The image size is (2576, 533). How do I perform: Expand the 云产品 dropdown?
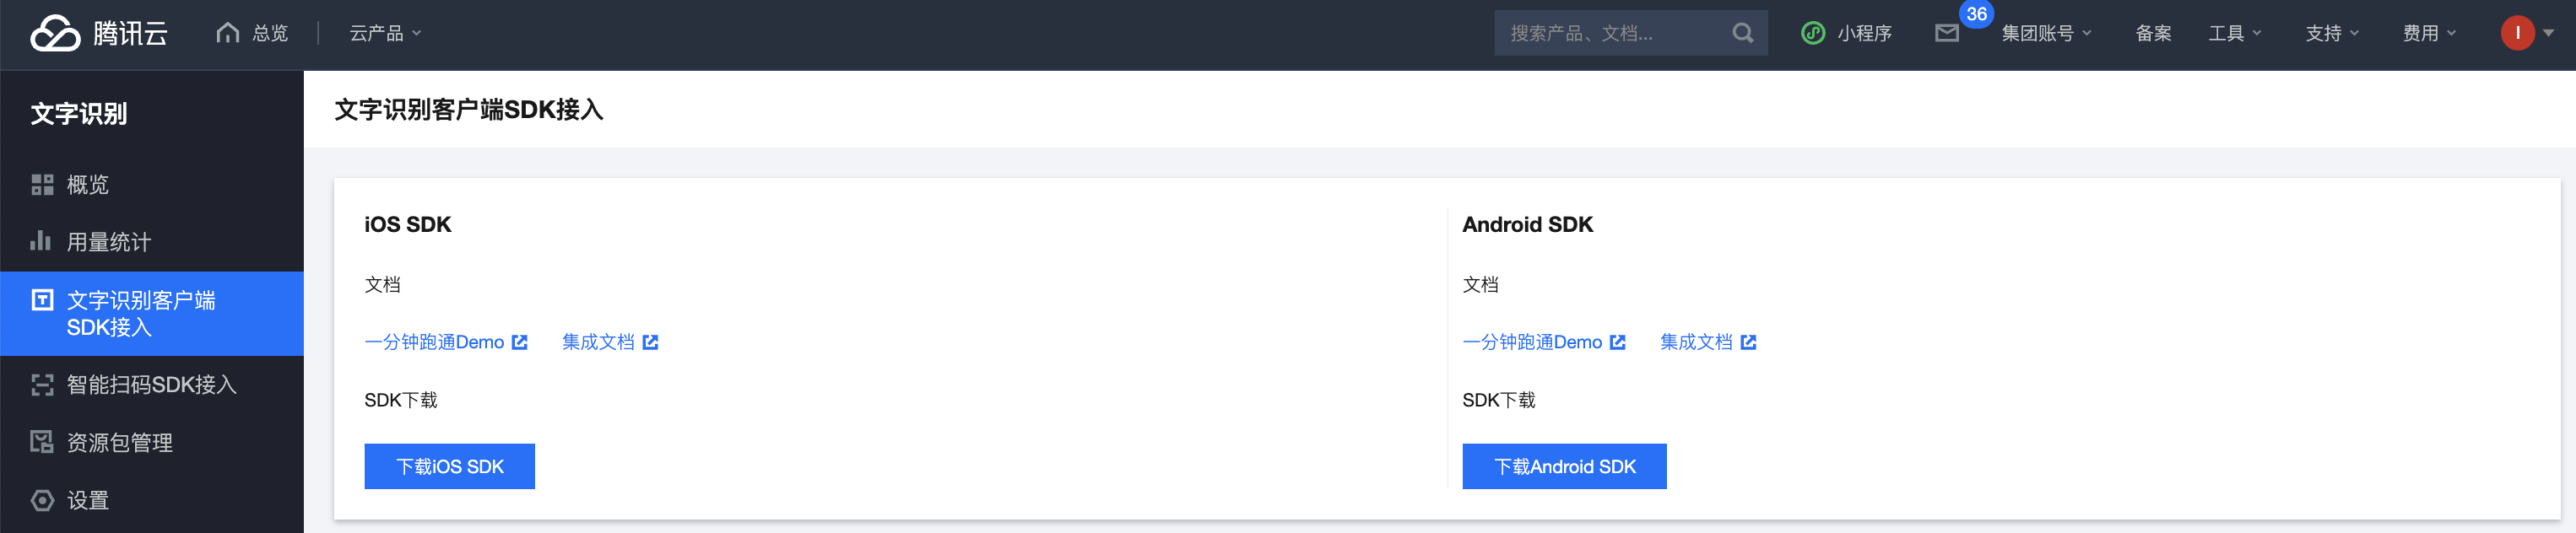(385, 33)
